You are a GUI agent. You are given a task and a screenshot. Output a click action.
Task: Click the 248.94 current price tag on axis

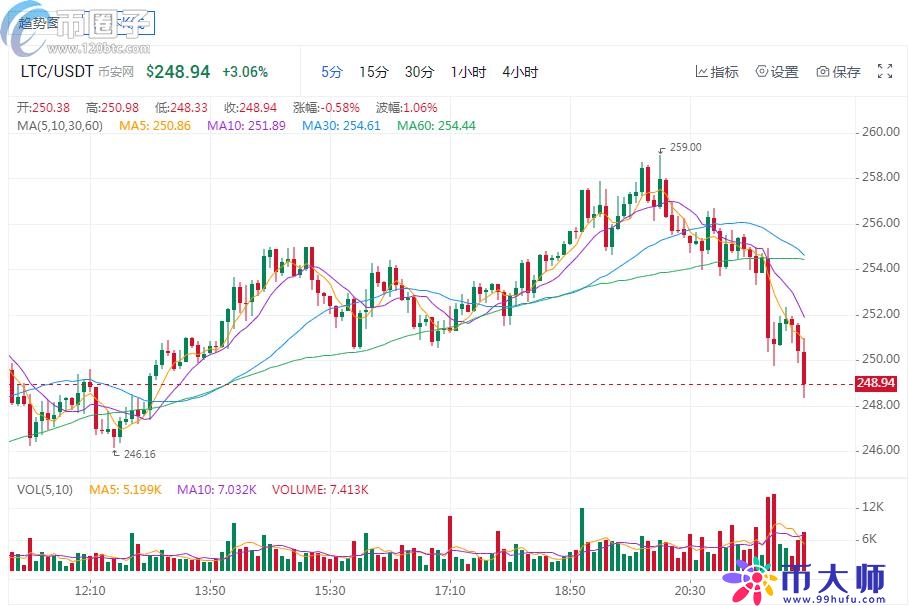(x=876, y=383)
